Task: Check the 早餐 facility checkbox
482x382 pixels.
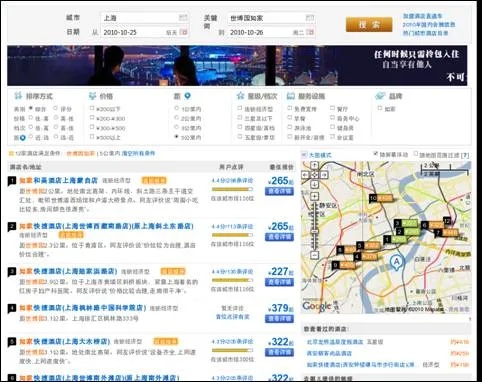Action: click(289, 118)
